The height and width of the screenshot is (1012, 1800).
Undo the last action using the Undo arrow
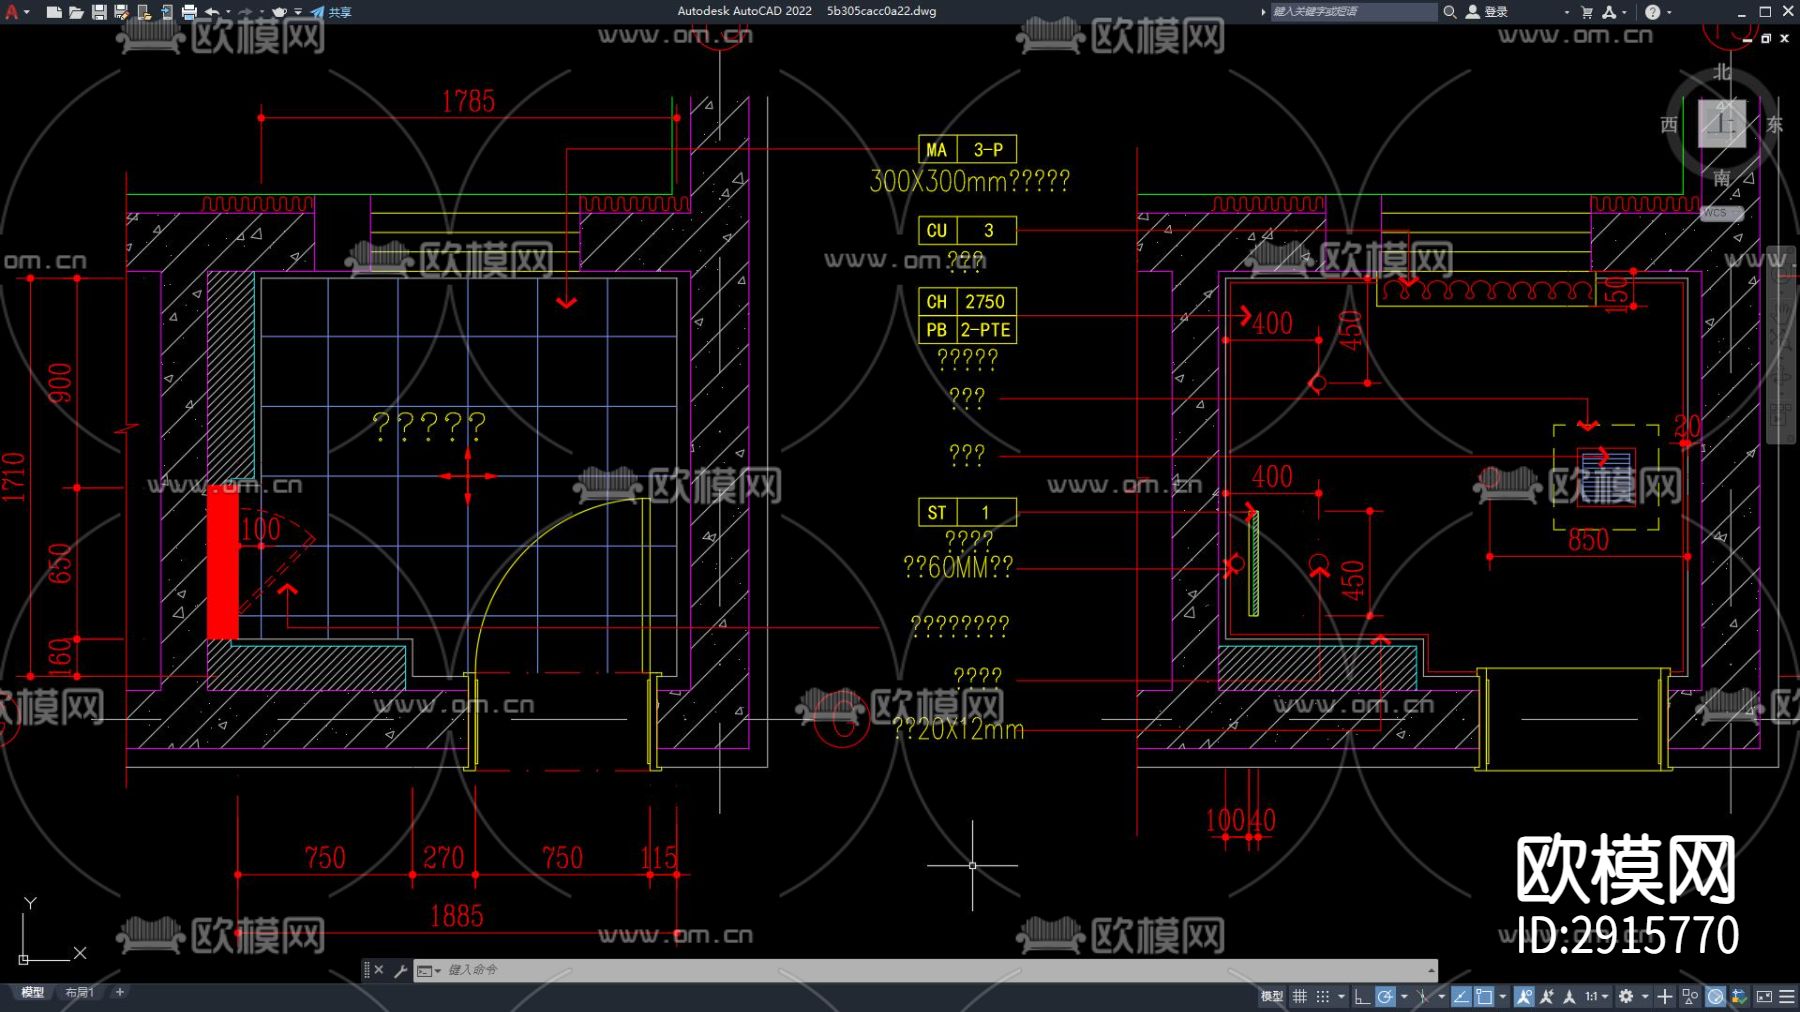(212, 12)
